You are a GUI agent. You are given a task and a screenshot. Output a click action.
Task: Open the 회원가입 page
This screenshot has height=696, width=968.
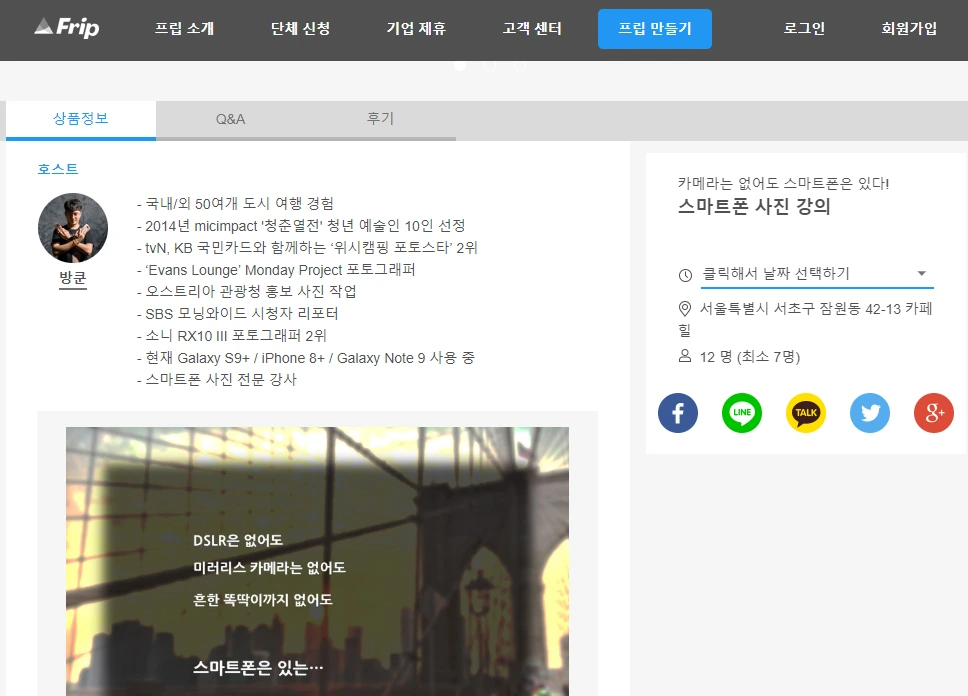point(908,29)
